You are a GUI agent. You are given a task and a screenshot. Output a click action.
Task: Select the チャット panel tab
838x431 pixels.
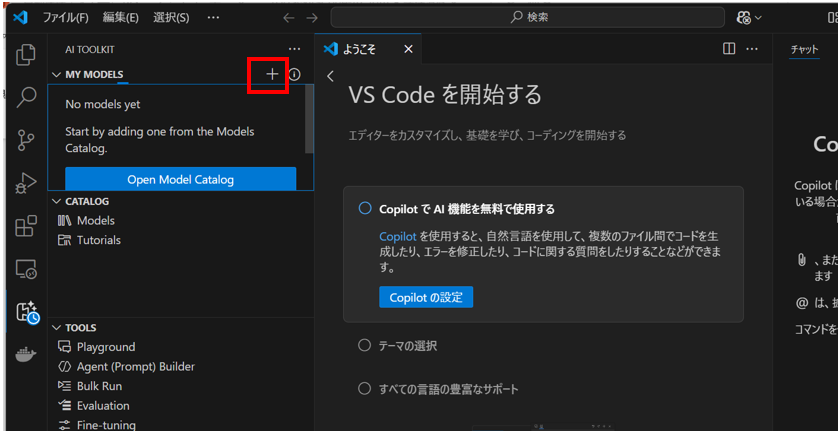point(804,49)
